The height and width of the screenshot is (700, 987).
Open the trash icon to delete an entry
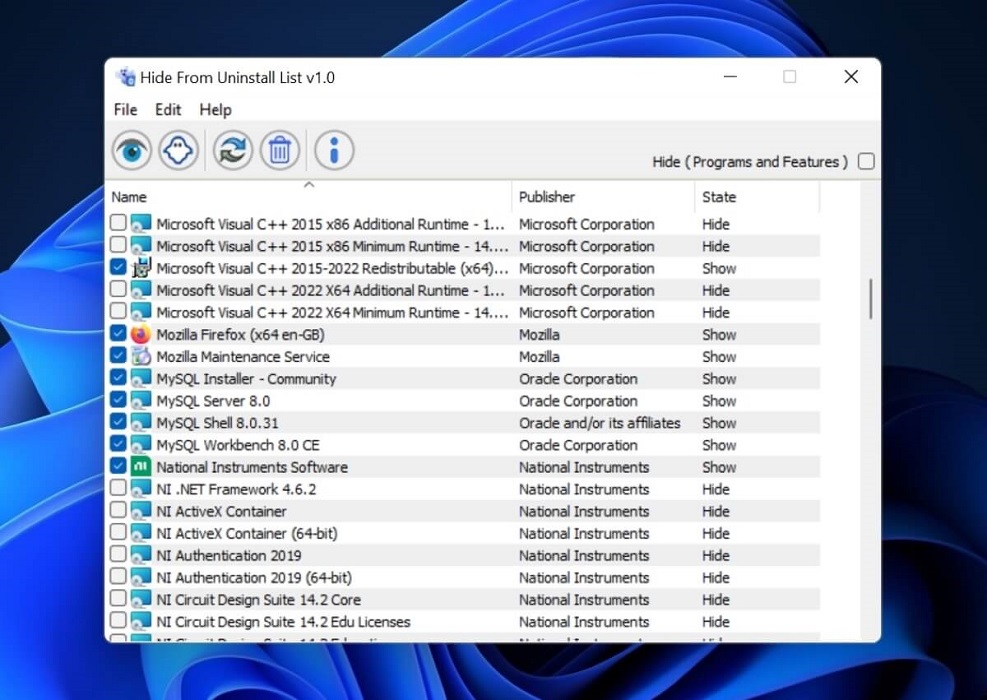pos(280,150)
